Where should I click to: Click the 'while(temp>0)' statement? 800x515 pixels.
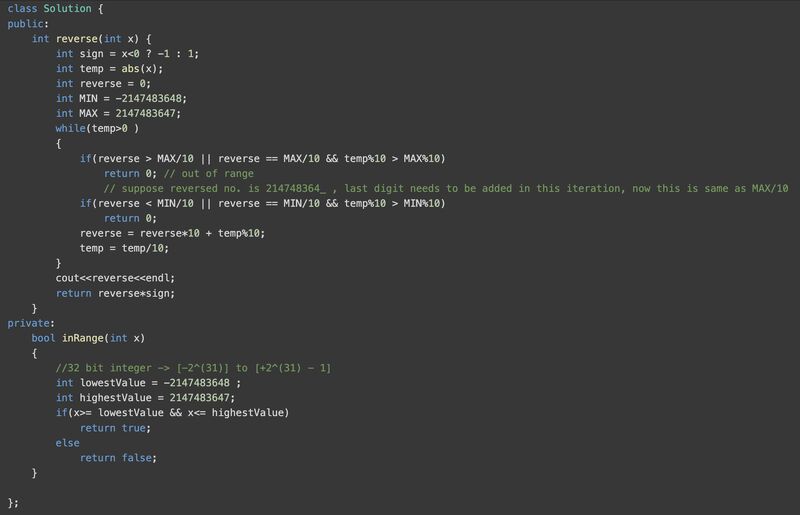click(96, 129)
